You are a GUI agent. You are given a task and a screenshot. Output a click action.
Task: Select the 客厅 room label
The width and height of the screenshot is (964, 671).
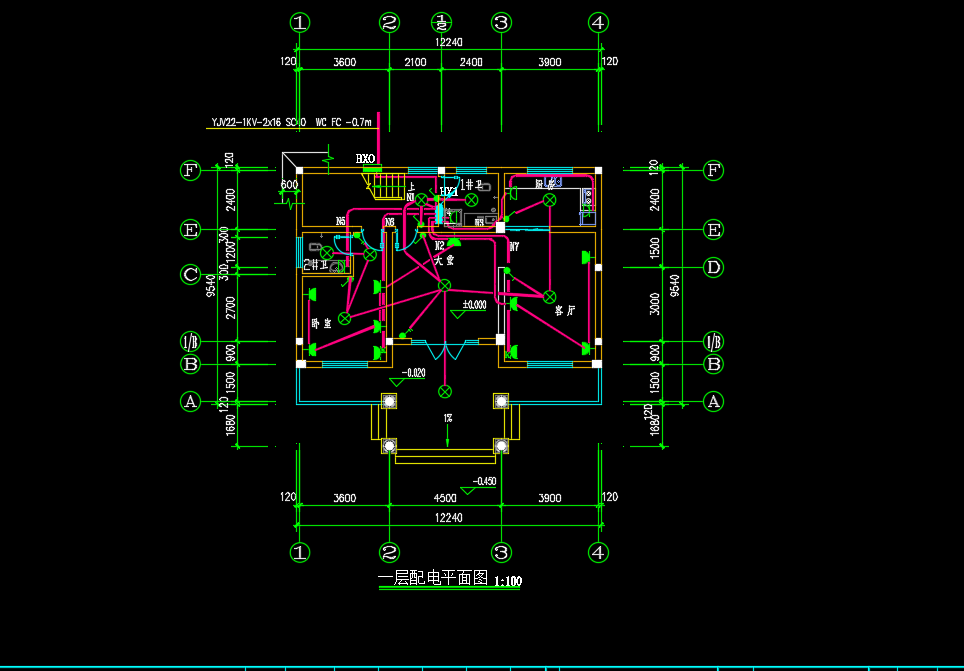564,311
